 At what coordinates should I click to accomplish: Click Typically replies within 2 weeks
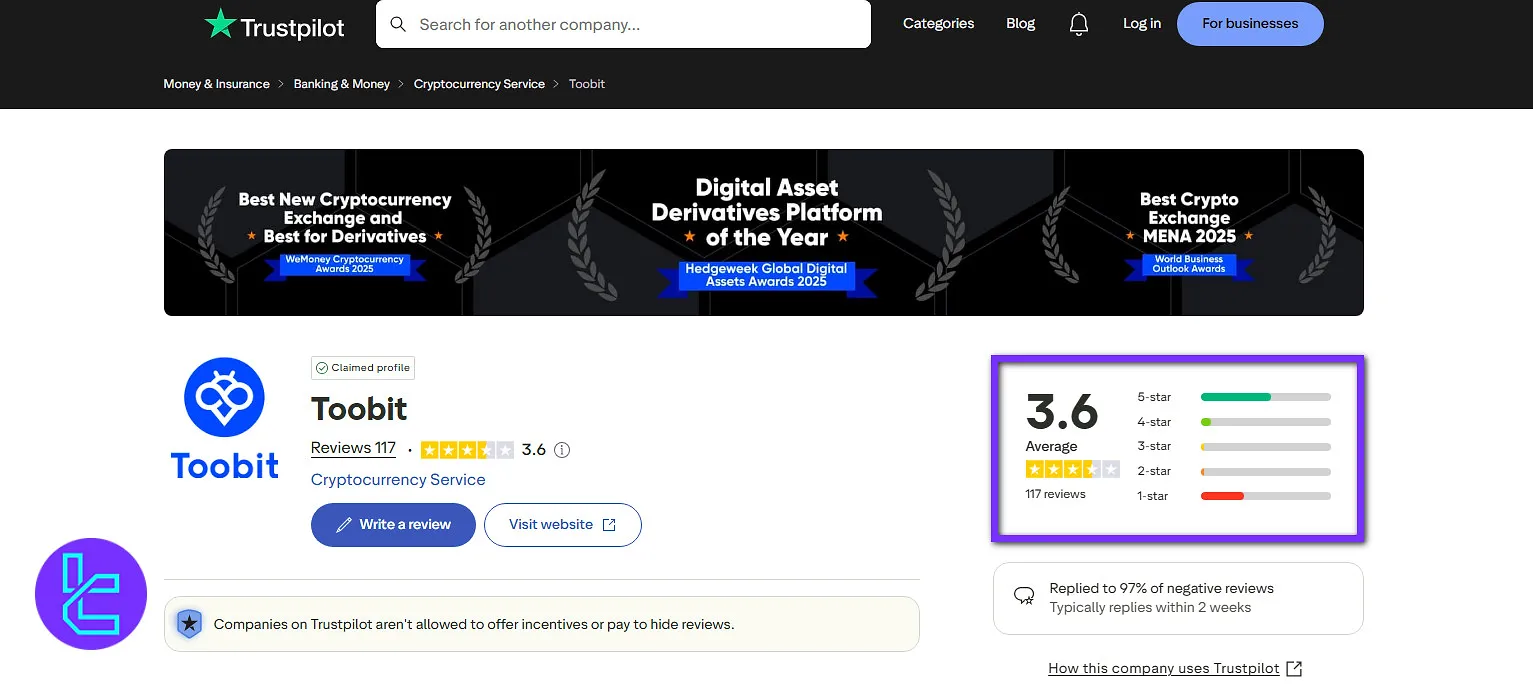(1150, 607)
